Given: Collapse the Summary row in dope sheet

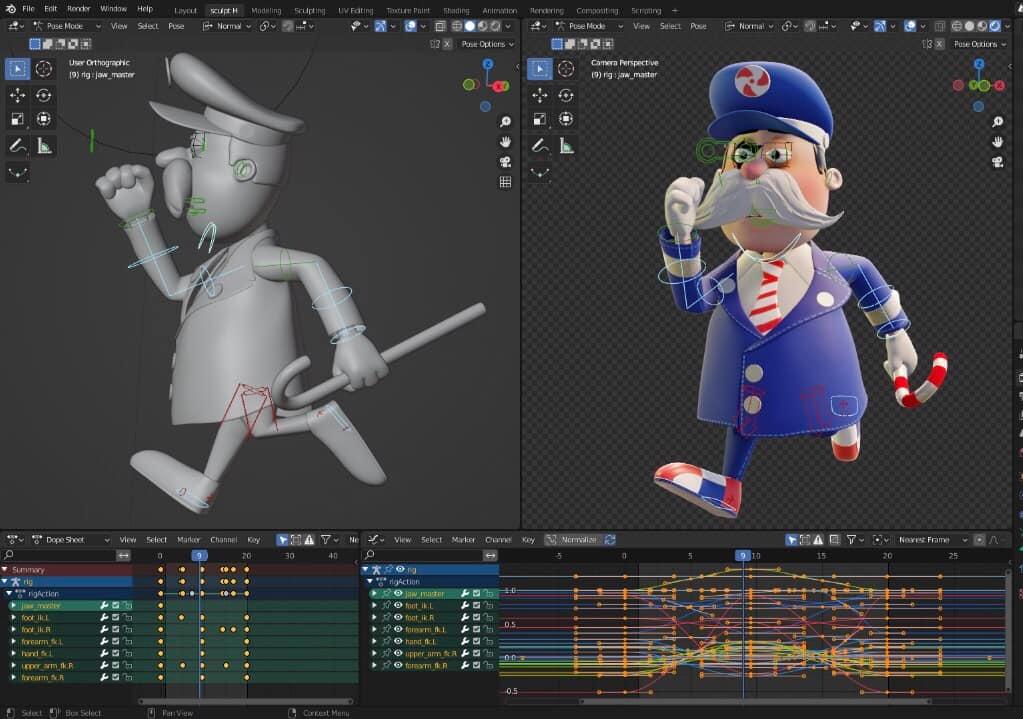Looking at the screenshot, I should pyautogui.click(x=5, y=570).
